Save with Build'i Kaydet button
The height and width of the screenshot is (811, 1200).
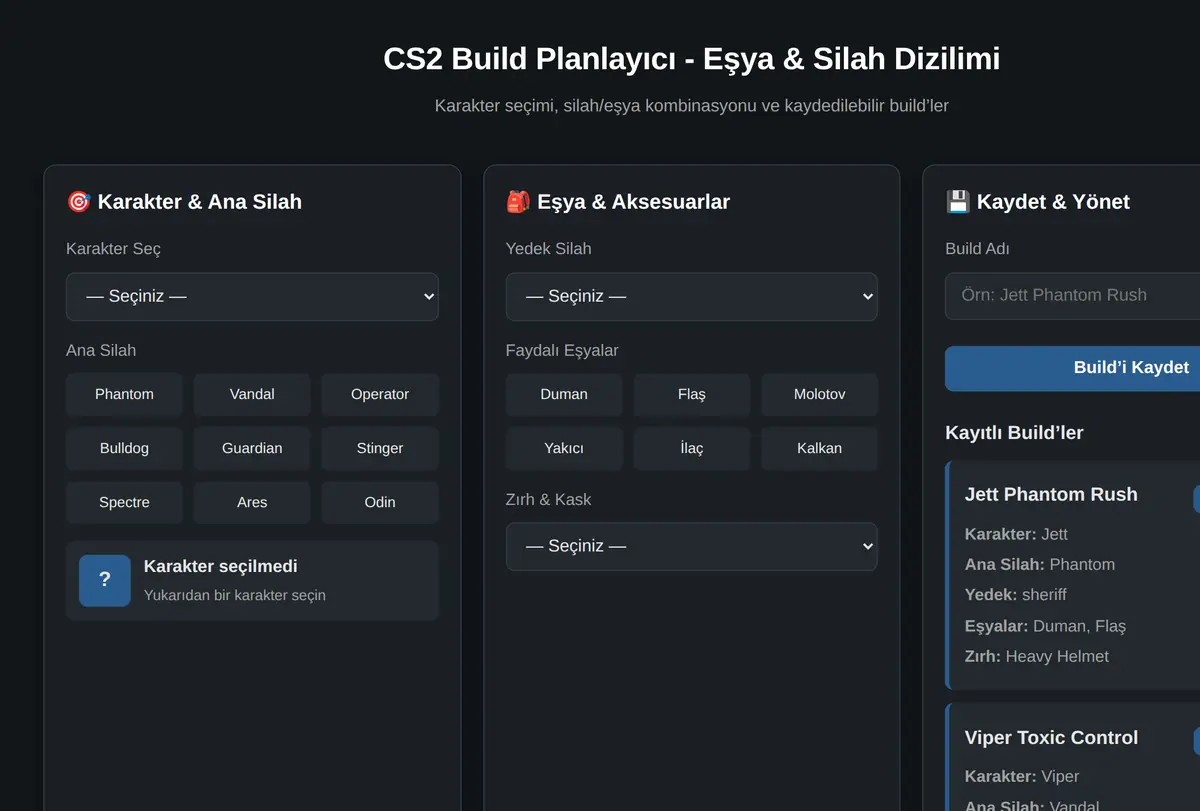[1072, 368]
